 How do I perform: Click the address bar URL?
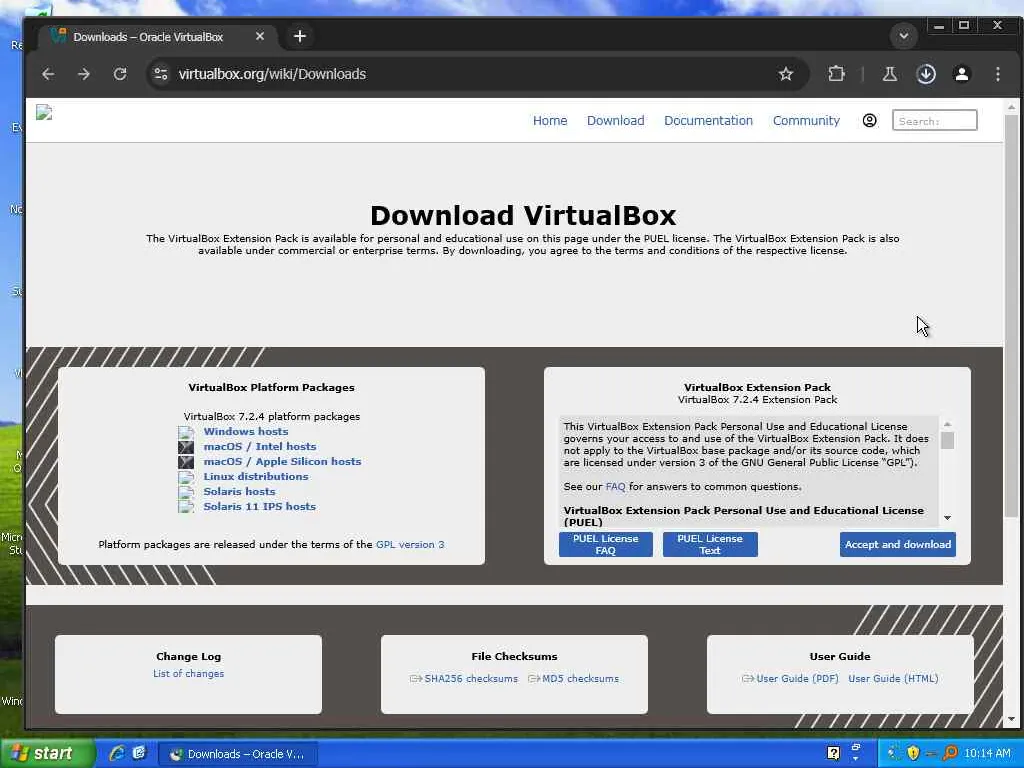tap(272, 74)
